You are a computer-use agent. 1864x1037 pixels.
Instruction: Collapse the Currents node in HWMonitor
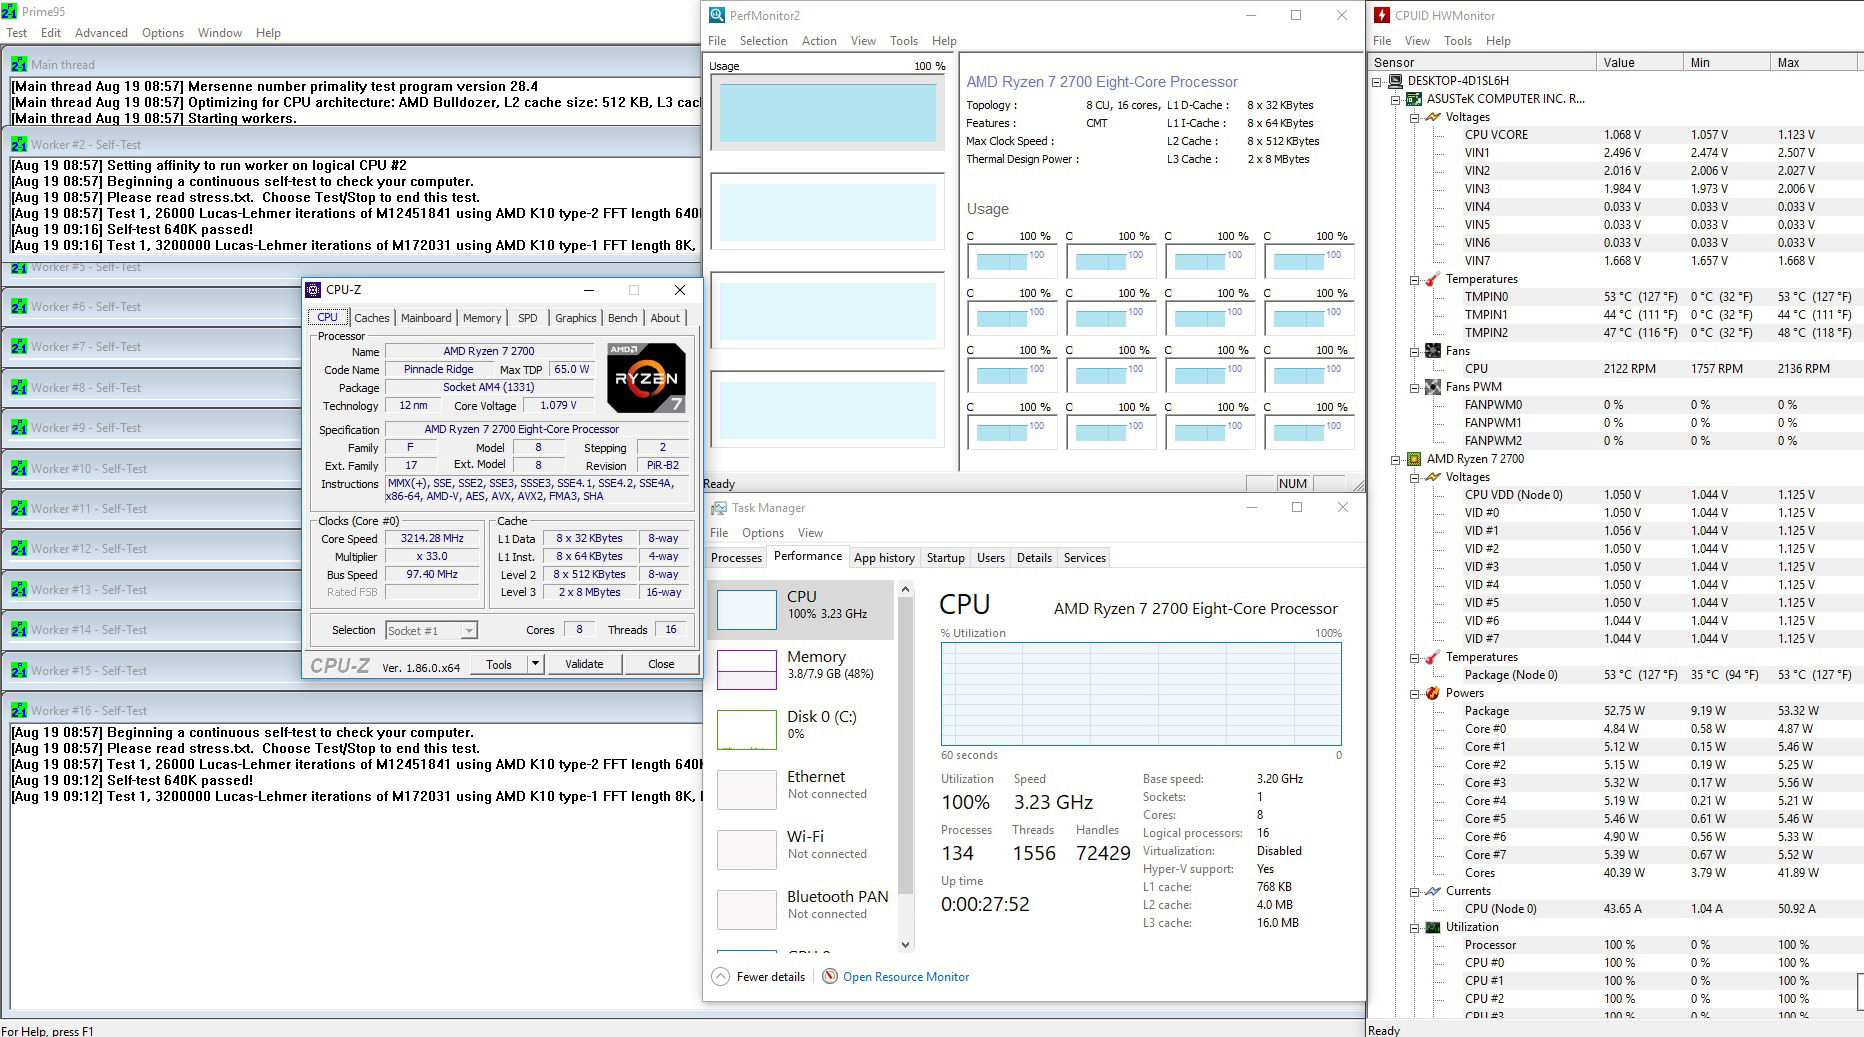click(x=1415, y=891)
